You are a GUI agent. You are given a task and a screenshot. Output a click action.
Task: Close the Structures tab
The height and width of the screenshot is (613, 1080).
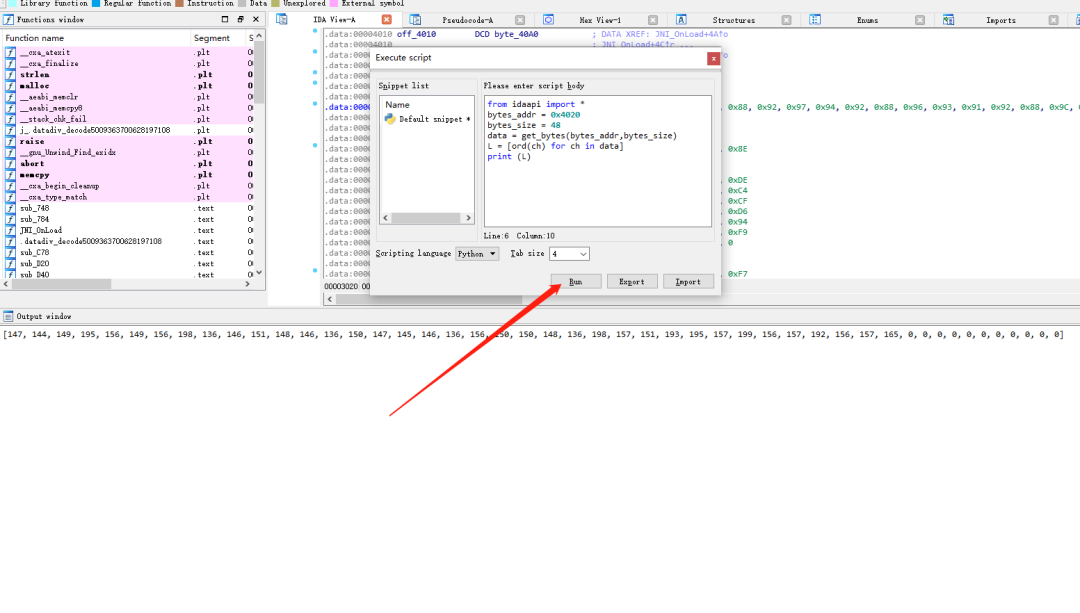click(x=787, y=20)
